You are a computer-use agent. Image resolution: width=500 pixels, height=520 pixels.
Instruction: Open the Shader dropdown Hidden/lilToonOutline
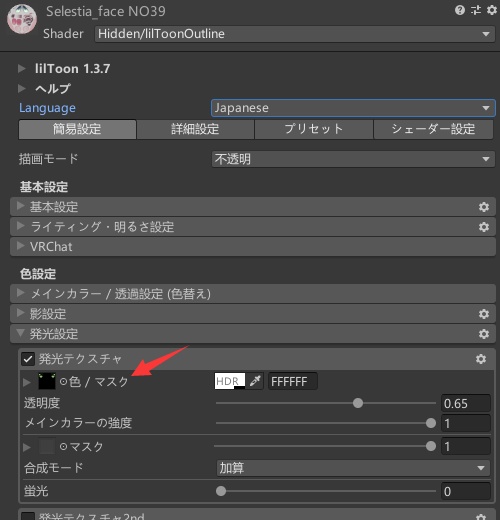tap(295, 34)
